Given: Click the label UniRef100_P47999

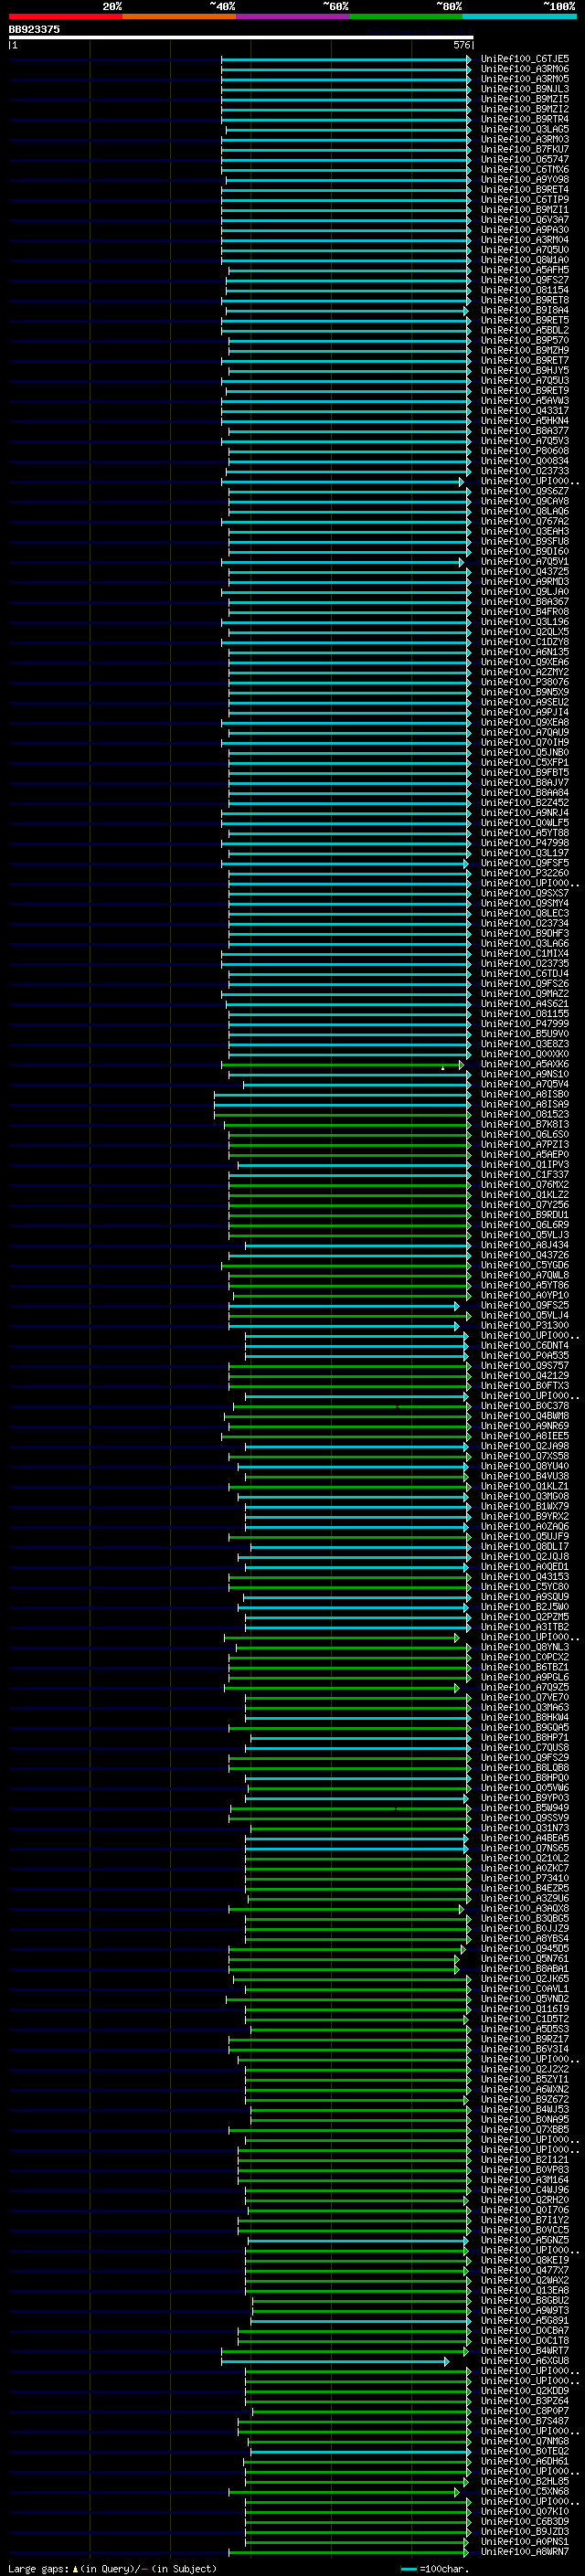Looking at the screenshot, I should [525, 1024].
